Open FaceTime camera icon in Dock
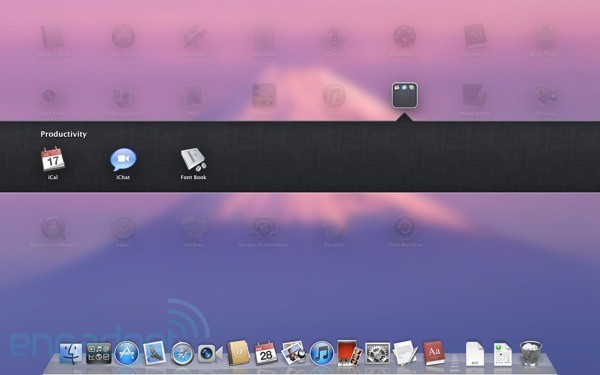This screenshot has width=600, height=375. click(x=210, y=353)
